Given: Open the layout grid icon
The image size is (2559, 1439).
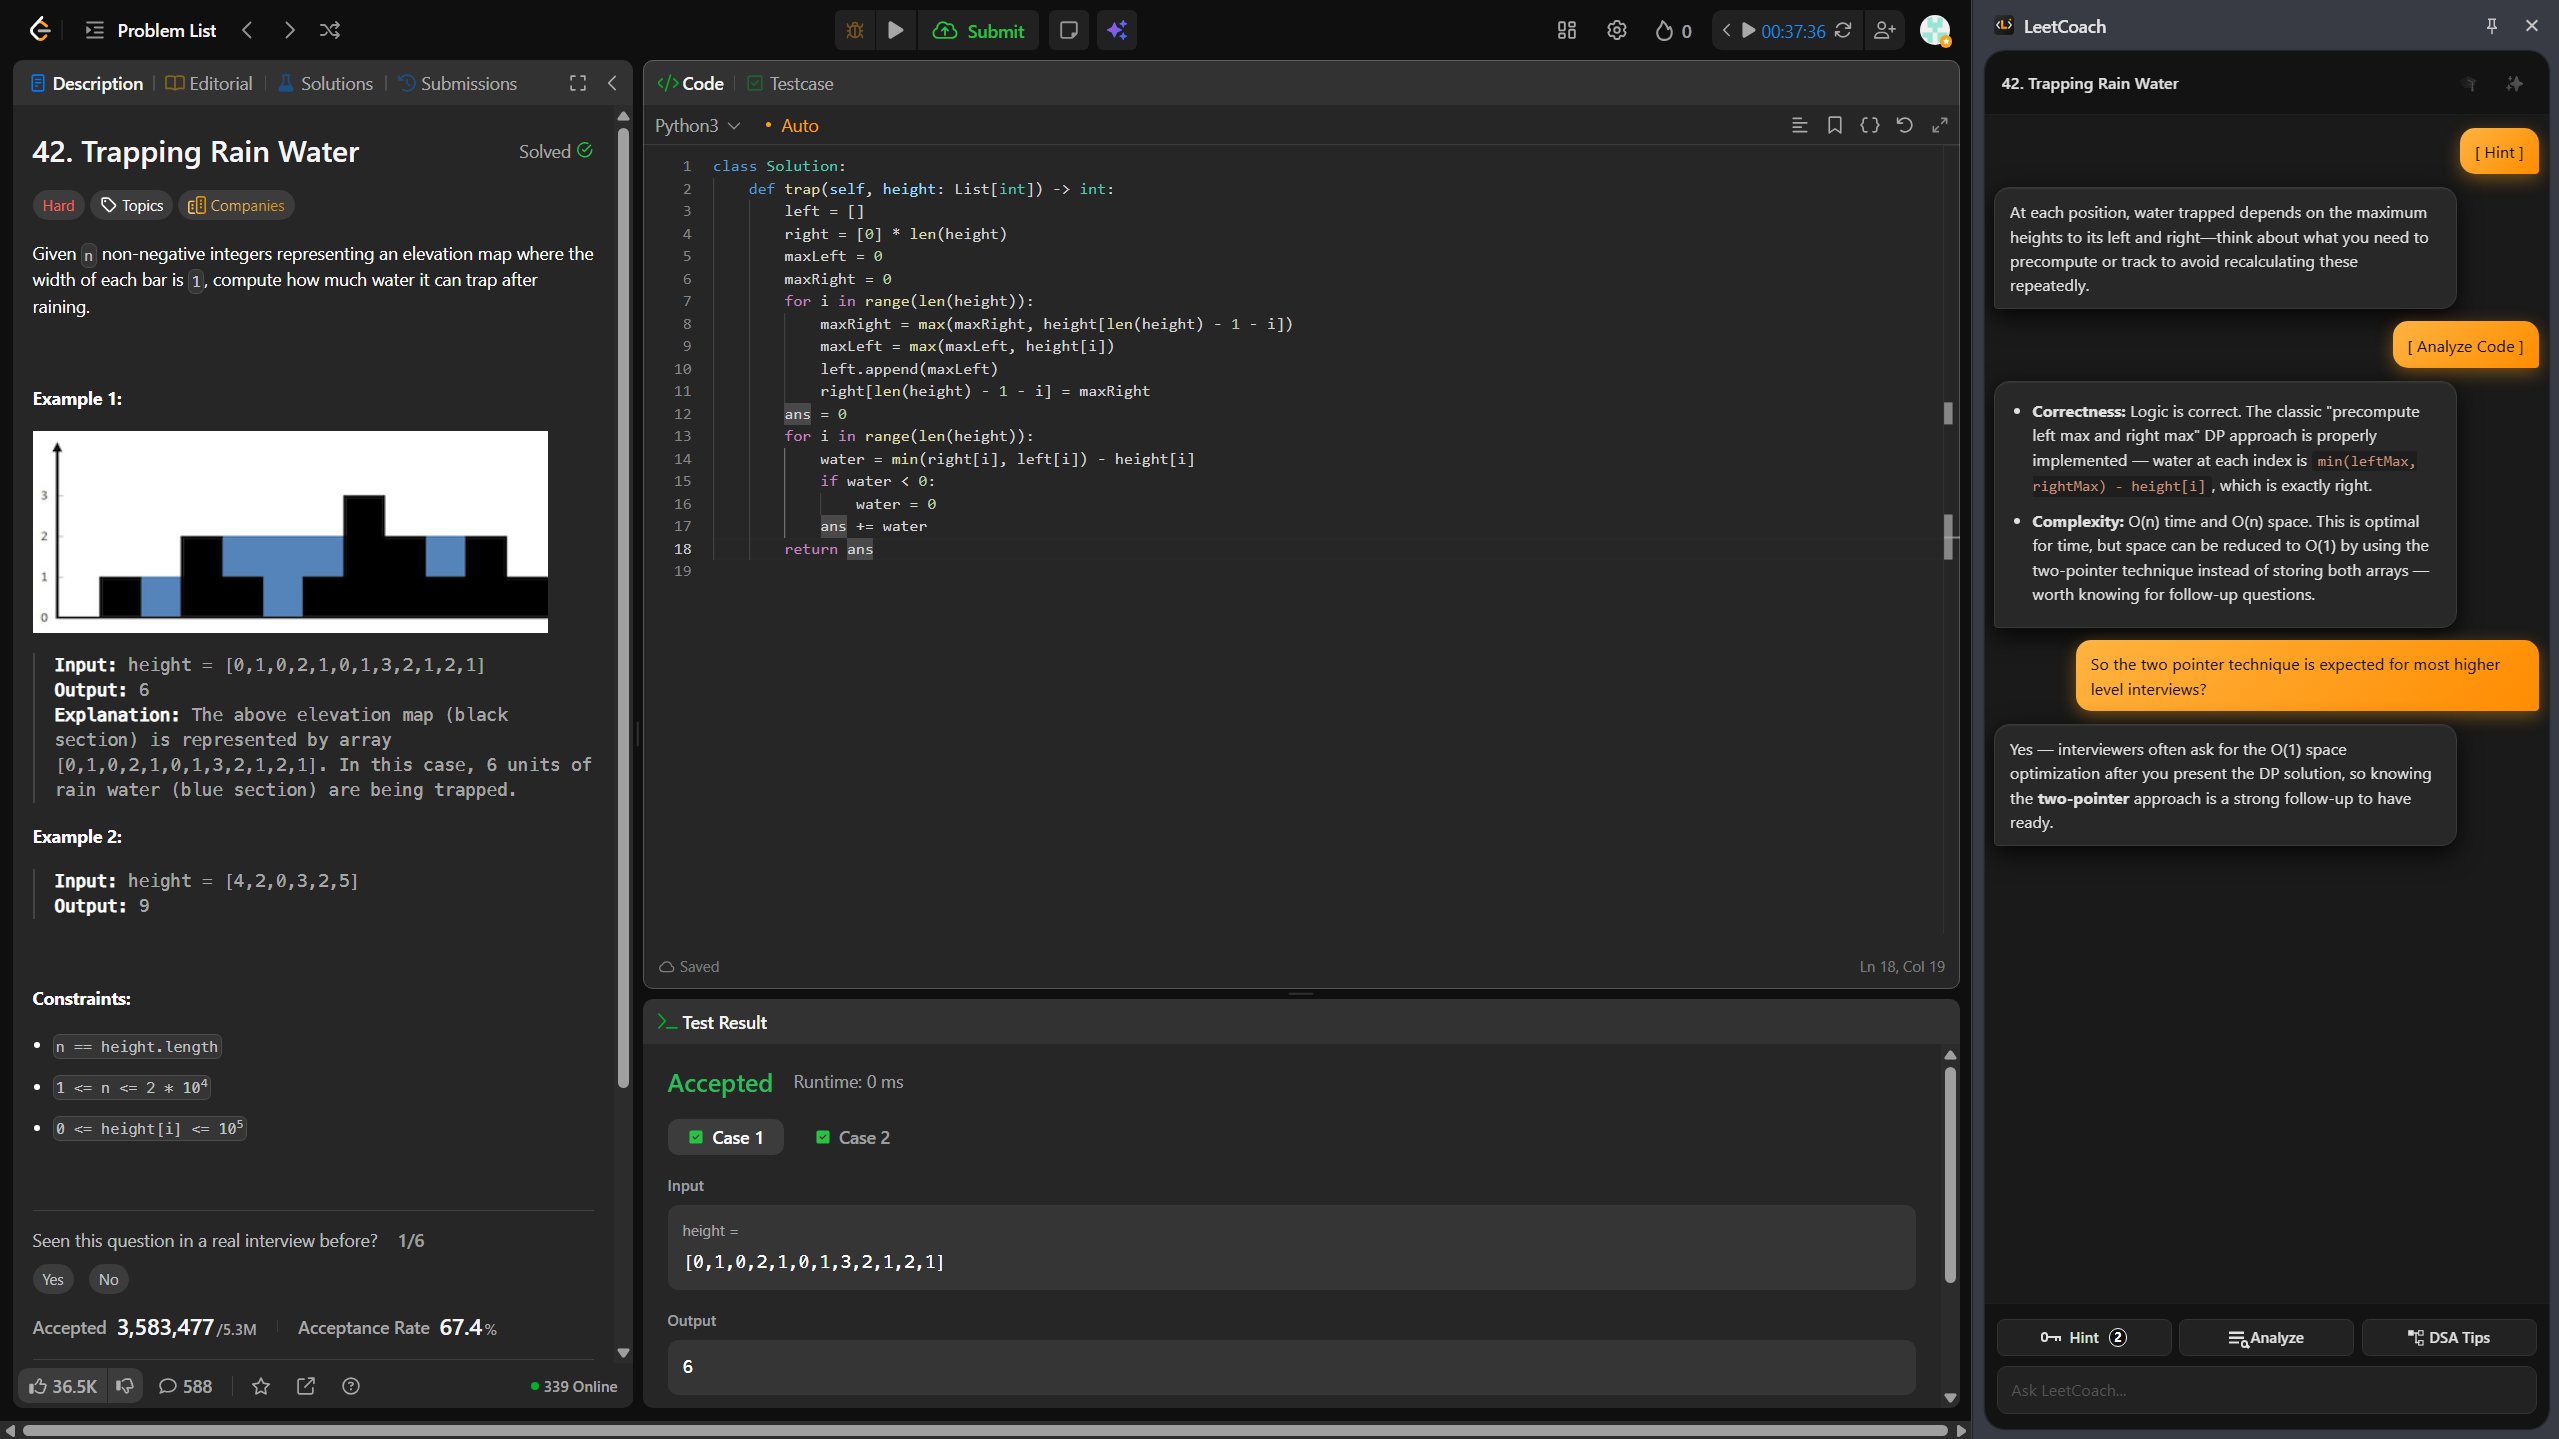Looking at the screenshot, I should click(1567, 30).
